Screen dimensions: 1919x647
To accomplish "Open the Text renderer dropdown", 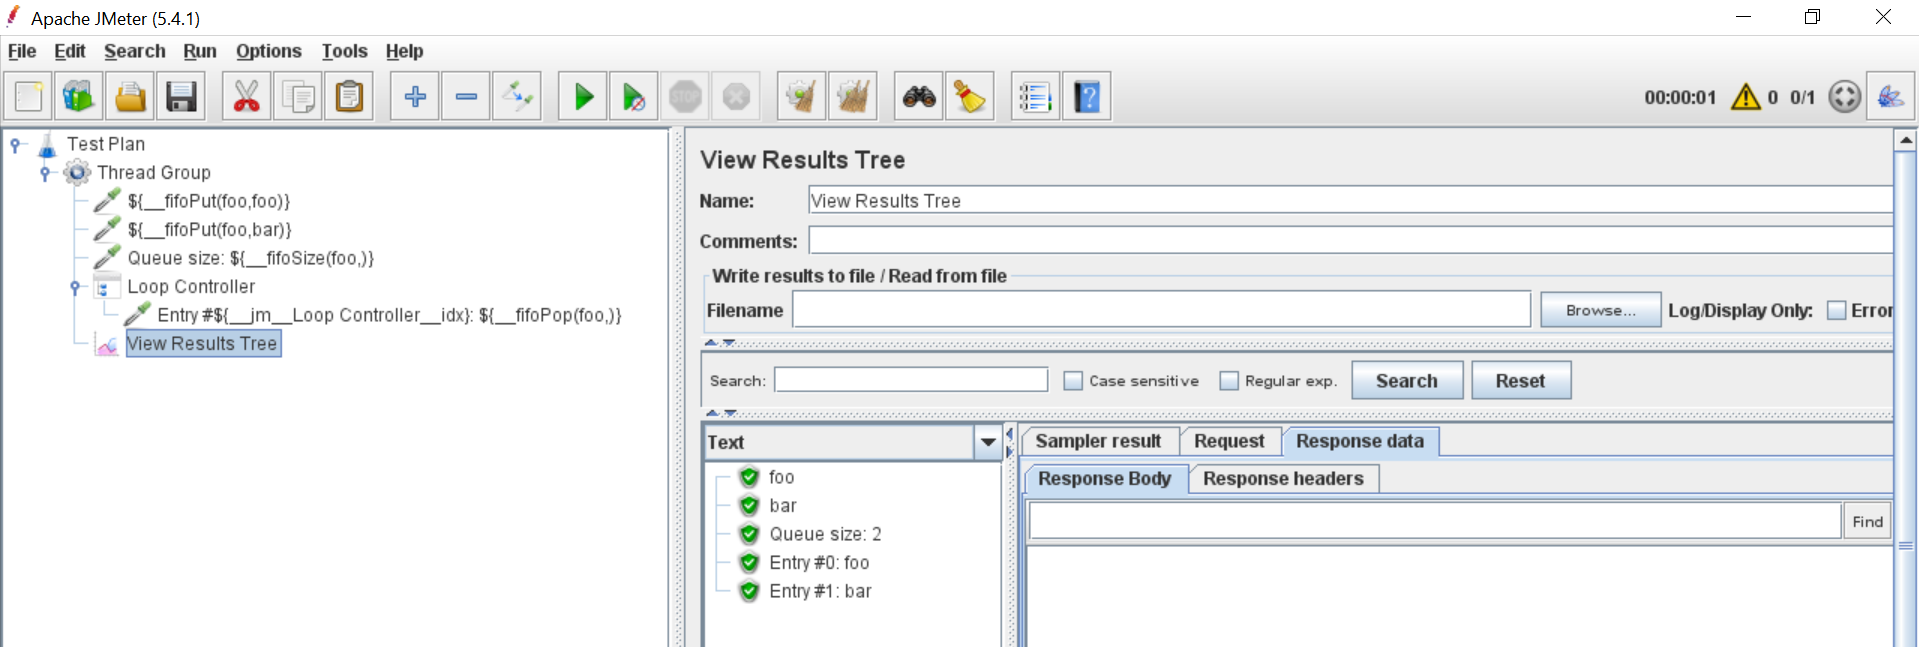I will click(x=988, y=442).
